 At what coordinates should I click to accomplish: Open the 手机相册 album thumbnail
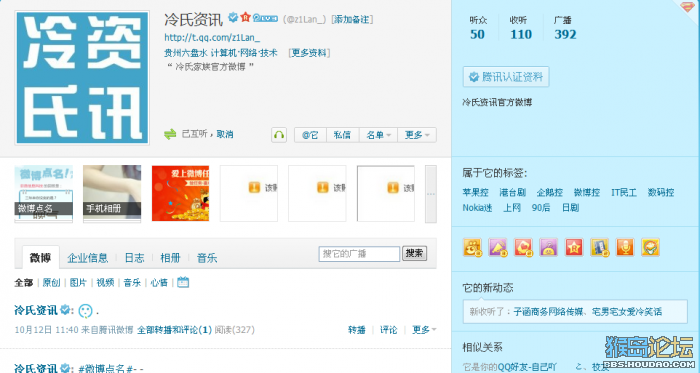pyautogui.click(x=112, y=194)
